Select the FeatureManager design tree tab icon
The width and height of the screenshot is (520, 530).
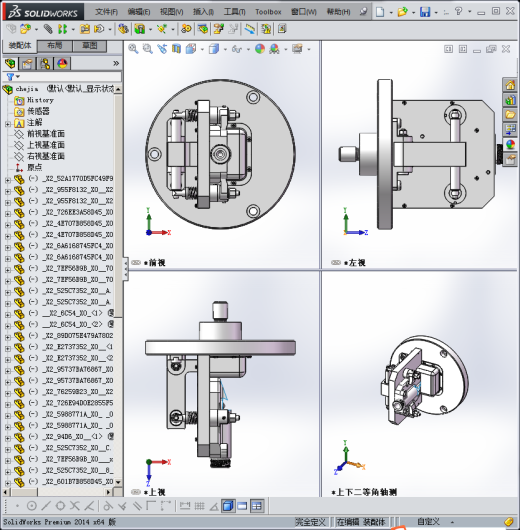pos(10,64)
